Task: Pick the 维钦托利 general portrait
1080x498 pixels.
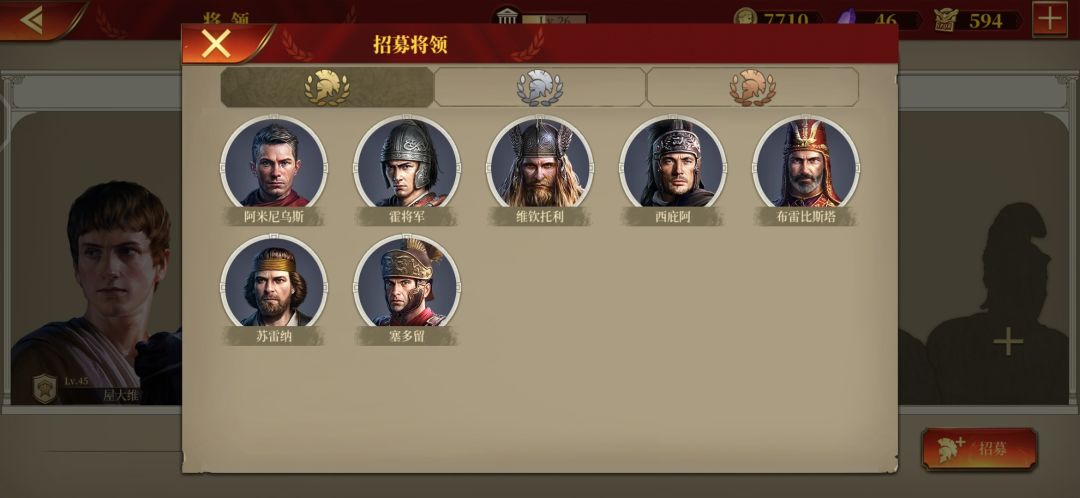Action: pos(540,163)
